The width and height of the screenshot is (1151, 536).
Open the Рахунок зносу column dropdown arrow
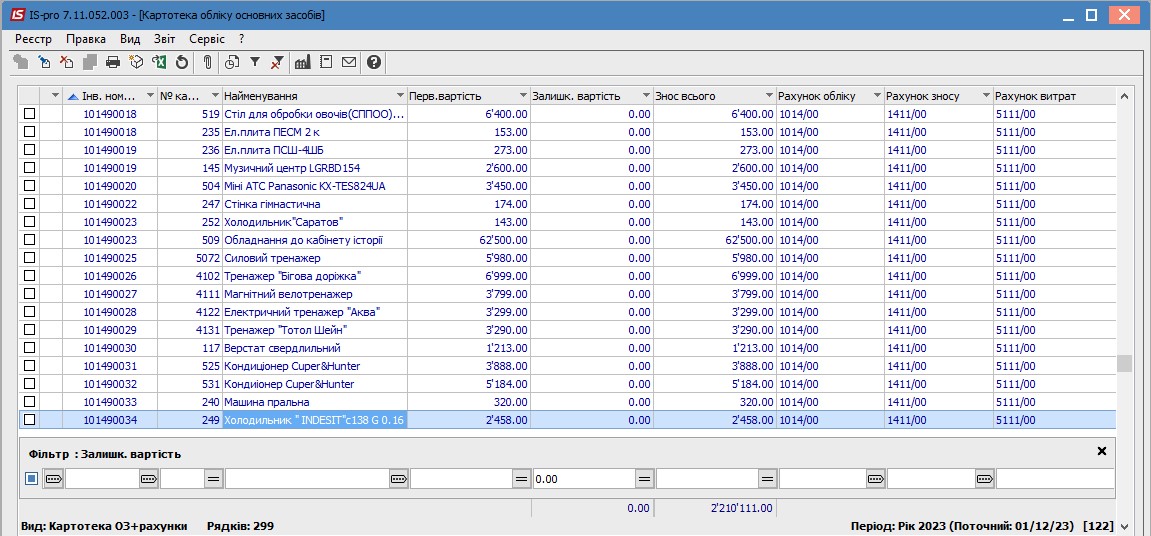coord(985,96)
